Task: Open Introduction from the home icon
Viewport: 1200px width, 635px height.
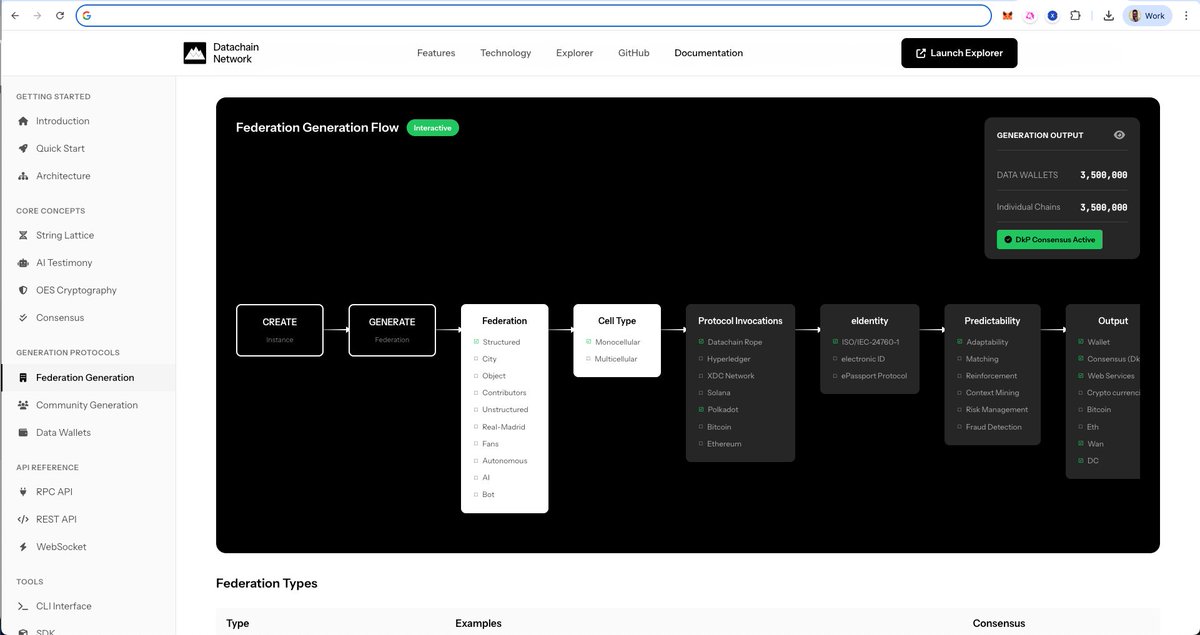Action: coord(24,121)
